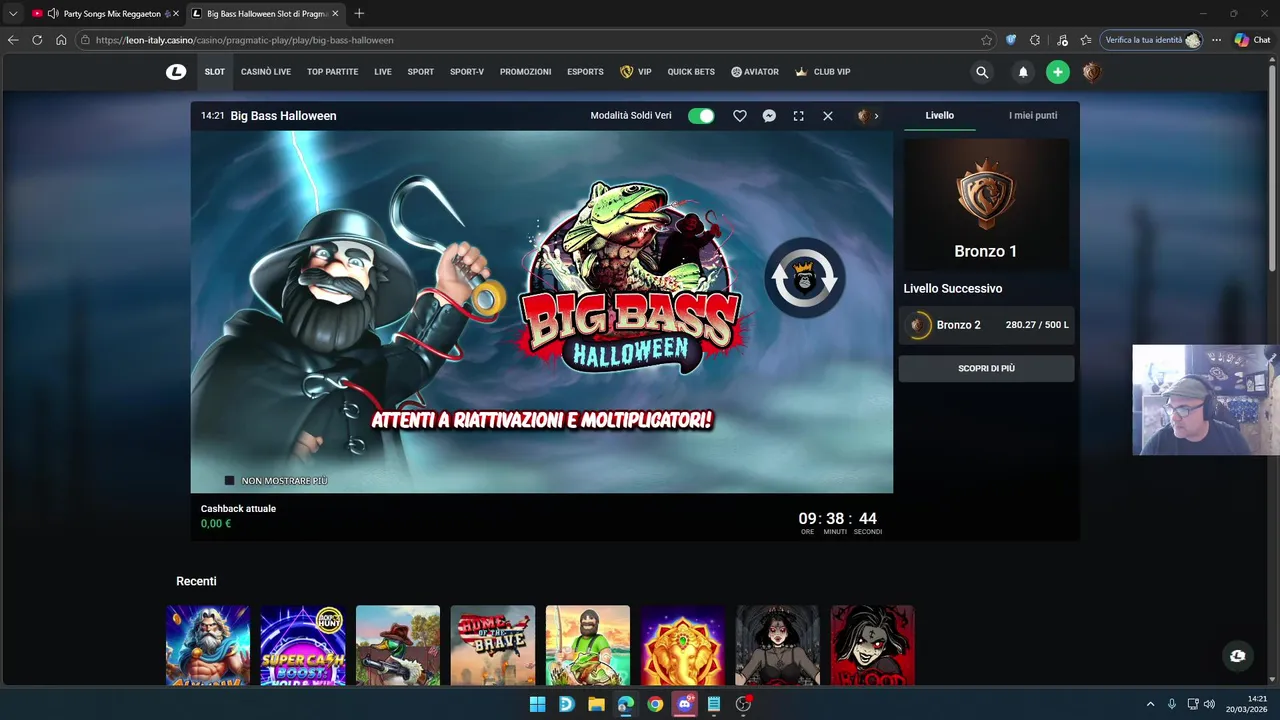Open the live support chat bubble
Image resolution: width=1280 pixels, height=720 pixels.
[1238, 656]
